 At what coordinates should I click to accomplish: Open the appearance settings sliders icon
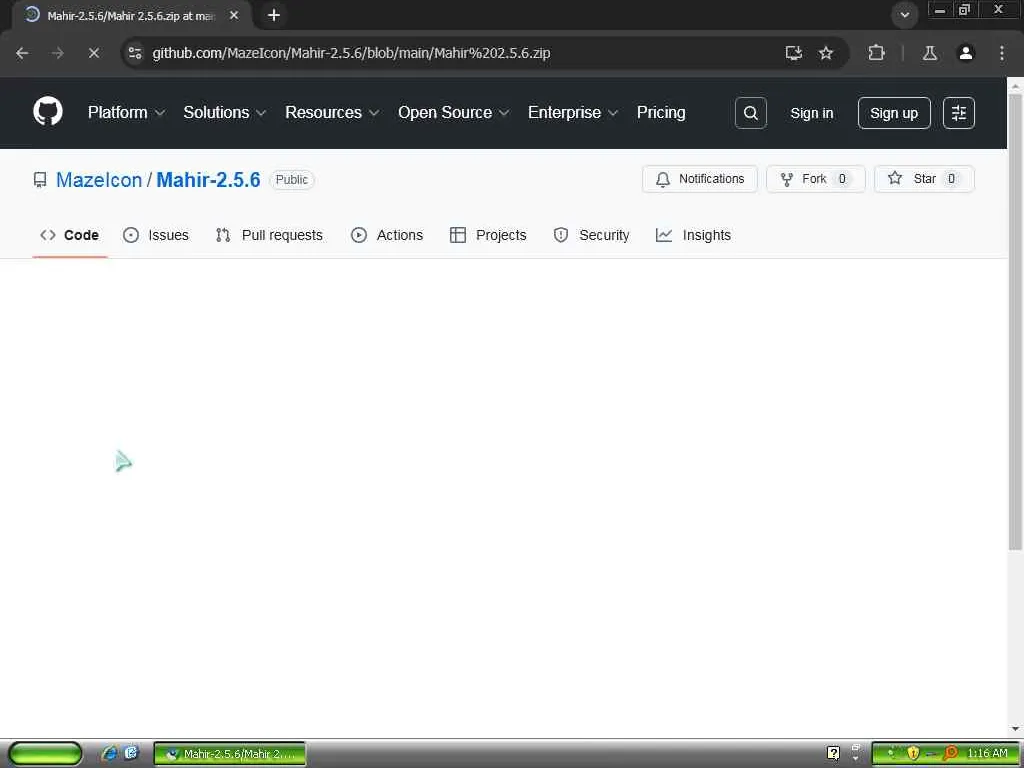pyautogui.click(x=959, y=113)
